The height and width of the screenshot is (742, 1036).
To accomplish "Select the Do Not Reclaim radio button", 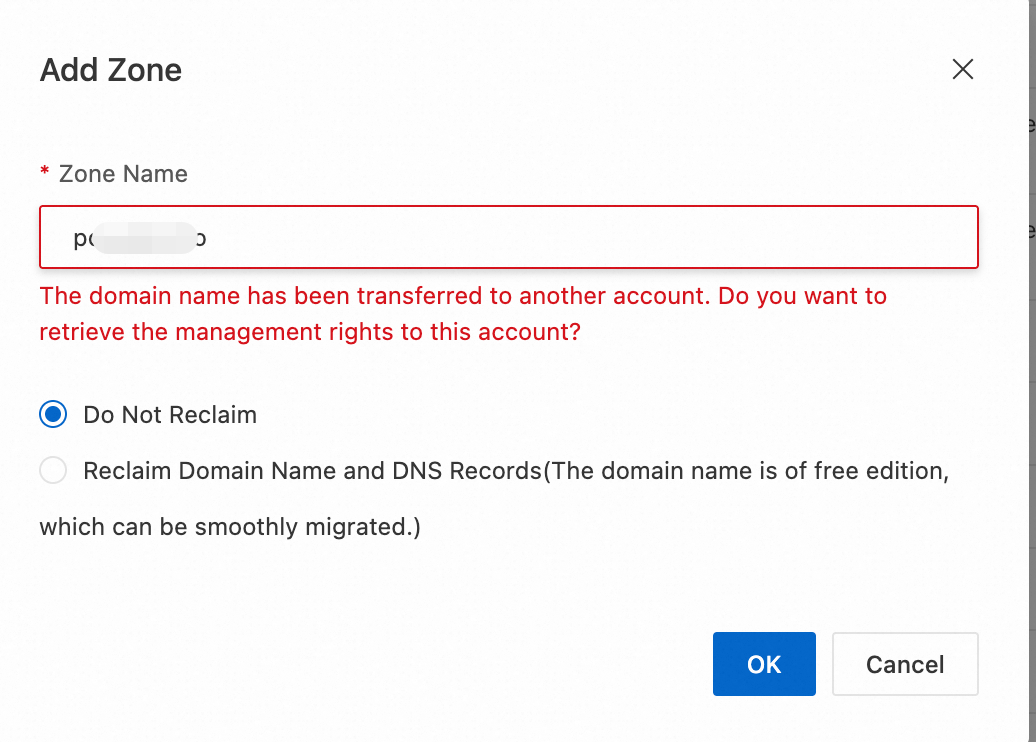I will (x=53, y=415).
